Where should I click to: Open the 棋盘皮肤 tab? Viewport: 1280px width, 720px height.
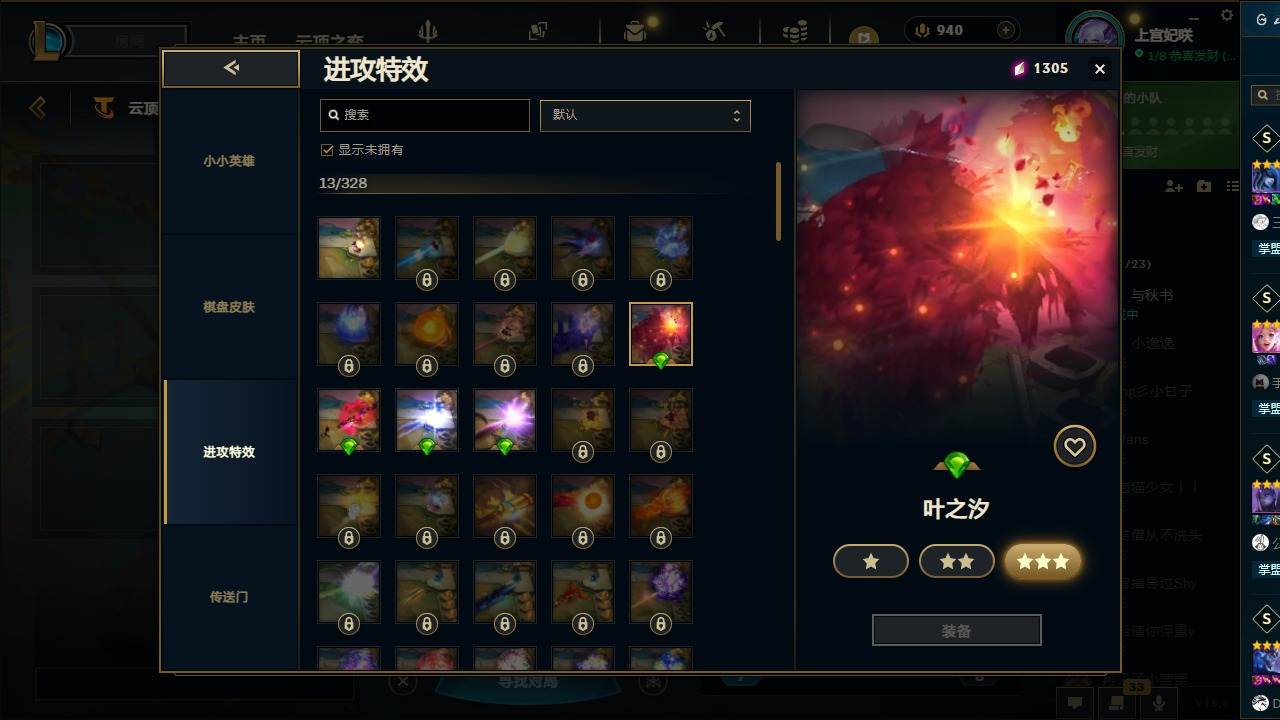[x=229, y=307]
